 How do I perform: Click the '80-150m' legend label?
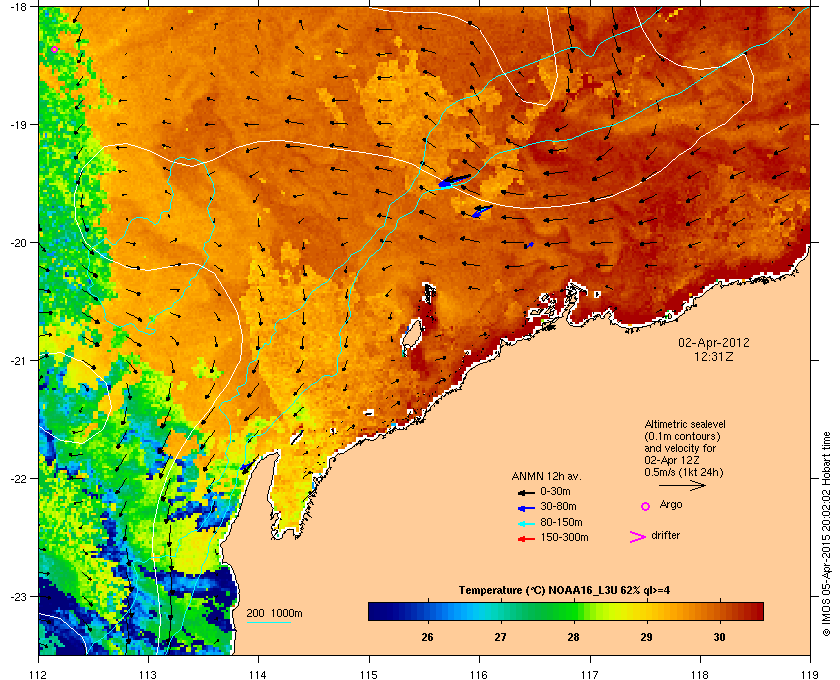pyautogui.click(x=561, y=522)
